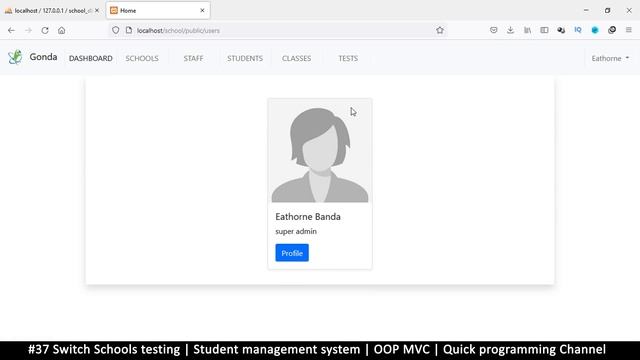This screenshot has height=360, width=640.
Task: Minimize the browser window
Action: [x=586, y=11]
